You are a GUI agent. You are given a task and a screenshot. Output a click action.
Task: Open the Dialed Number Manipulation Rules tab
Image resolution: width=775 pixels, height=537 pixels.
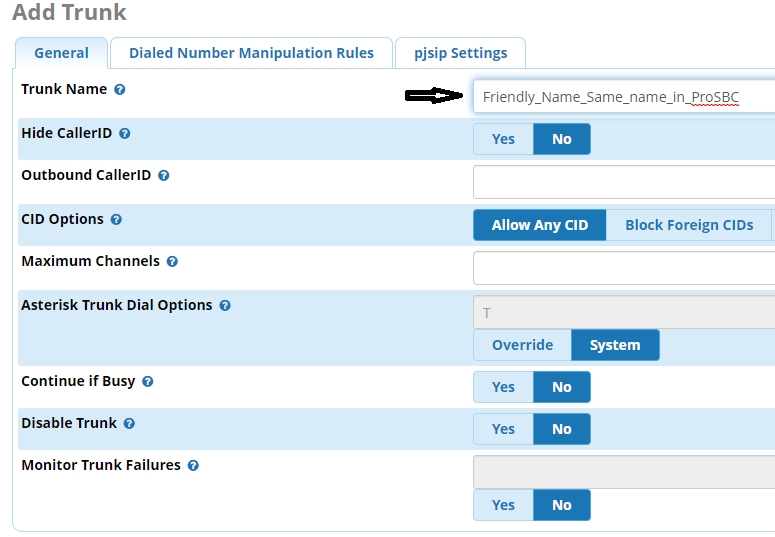click(x=251, y=53)
